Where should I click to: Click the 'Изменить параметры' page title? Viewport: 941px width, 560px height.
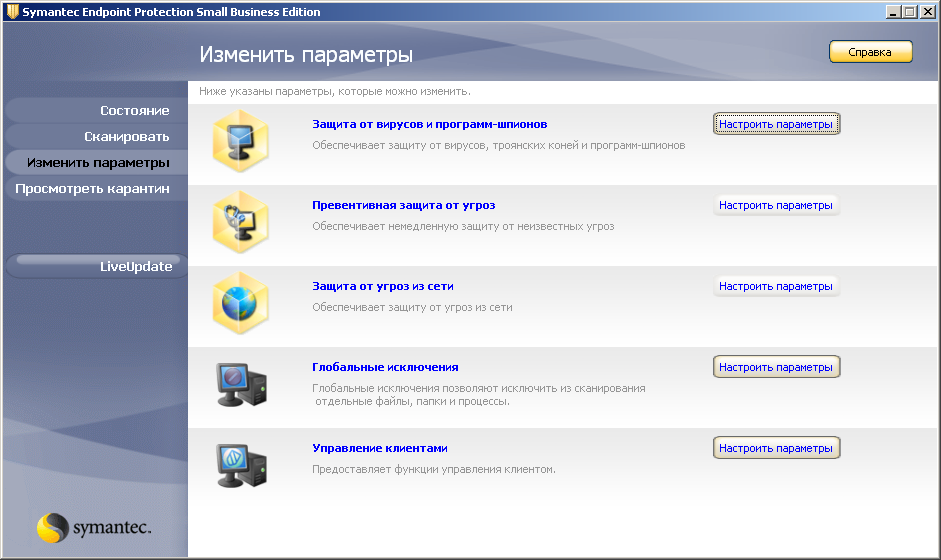306,55
